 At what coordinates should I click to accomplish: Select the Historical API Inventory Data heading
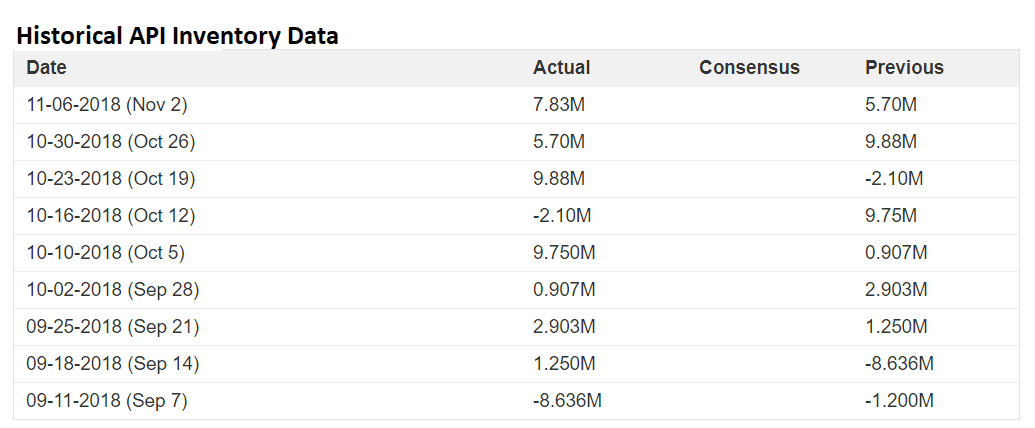point(177,36)
